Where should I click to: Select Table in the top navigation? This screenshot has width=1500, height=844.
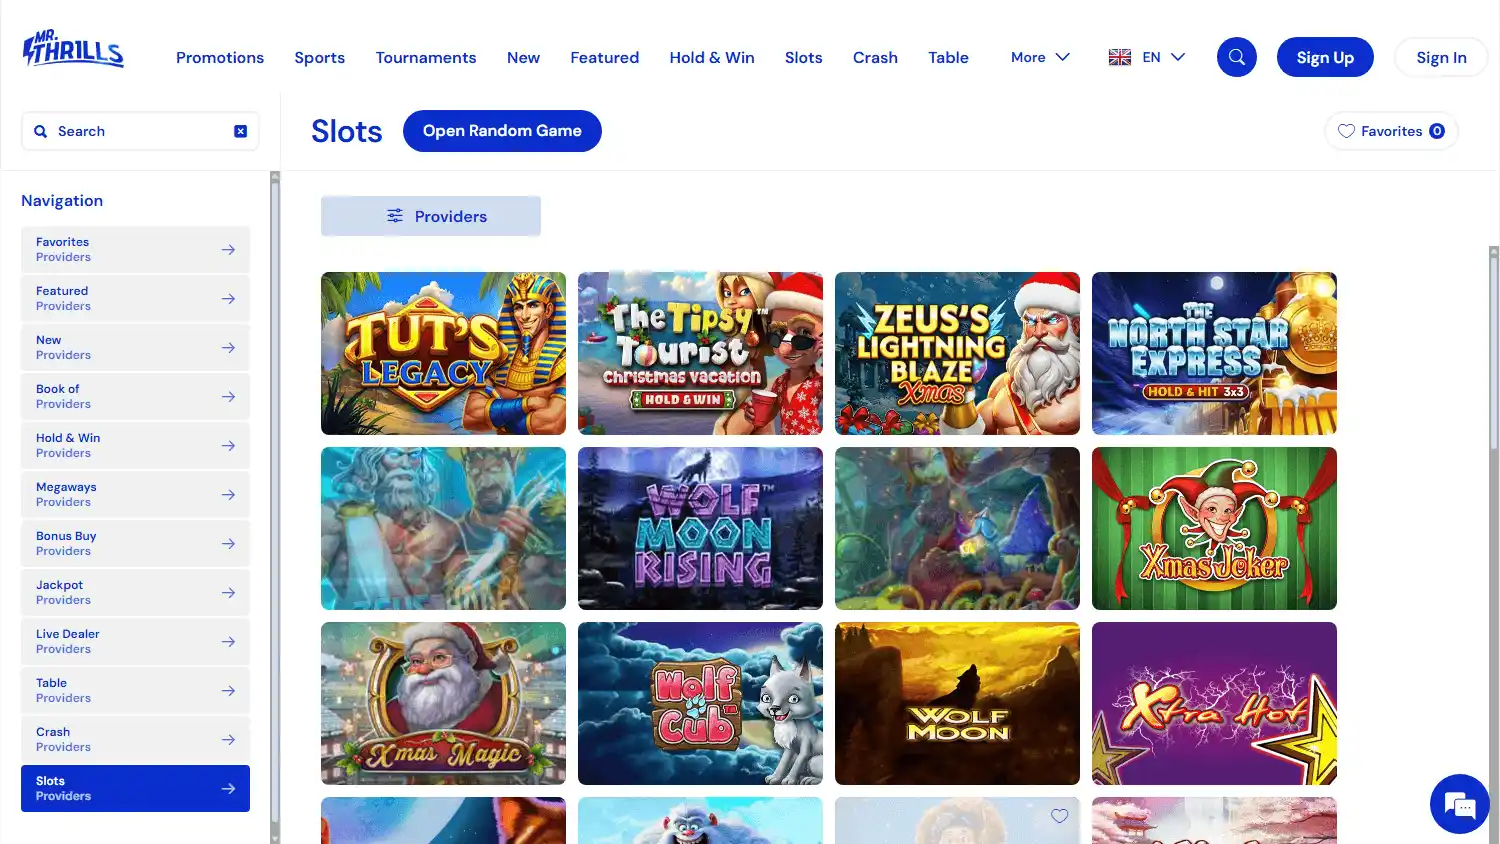[x=948, y=57]
